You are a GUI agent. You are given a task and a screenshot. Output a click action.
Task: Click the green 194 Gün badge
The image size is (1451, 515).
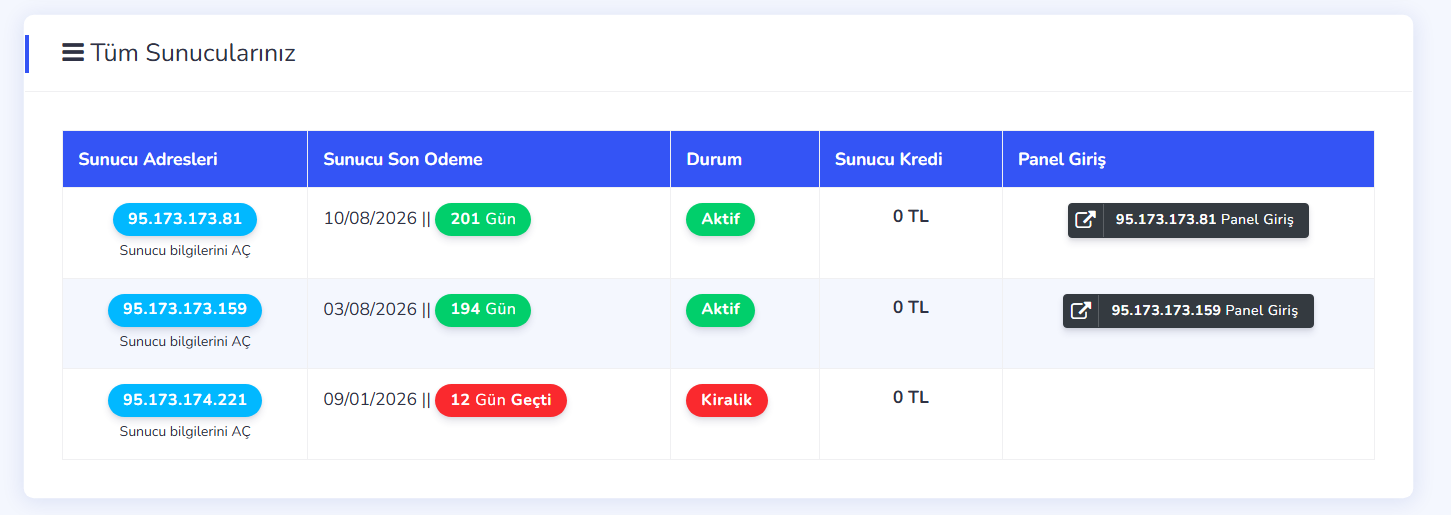(x=483, y=310)
